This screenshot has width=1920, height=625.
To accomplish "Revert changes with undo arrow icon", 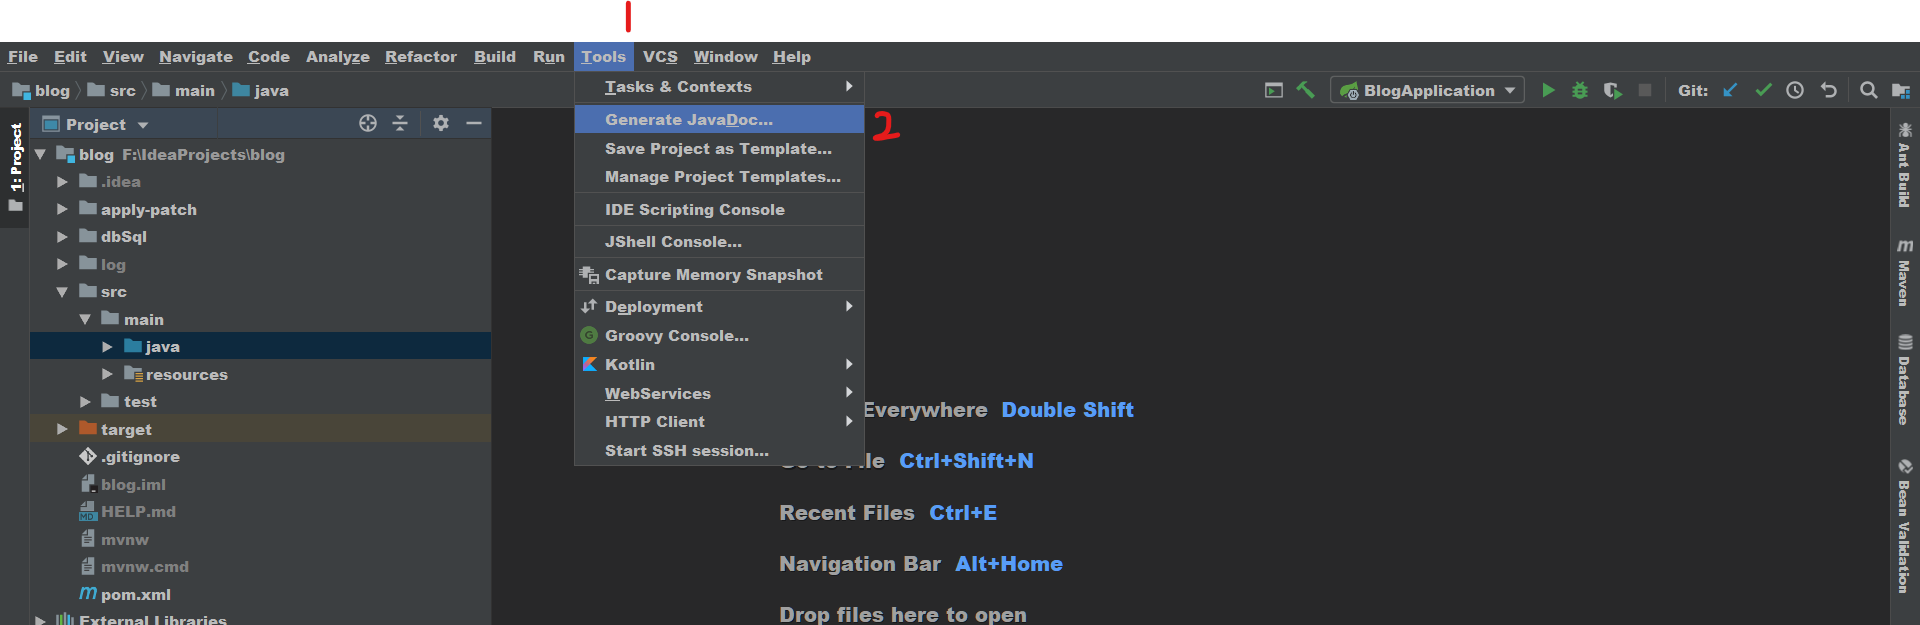I will 1829,90.
